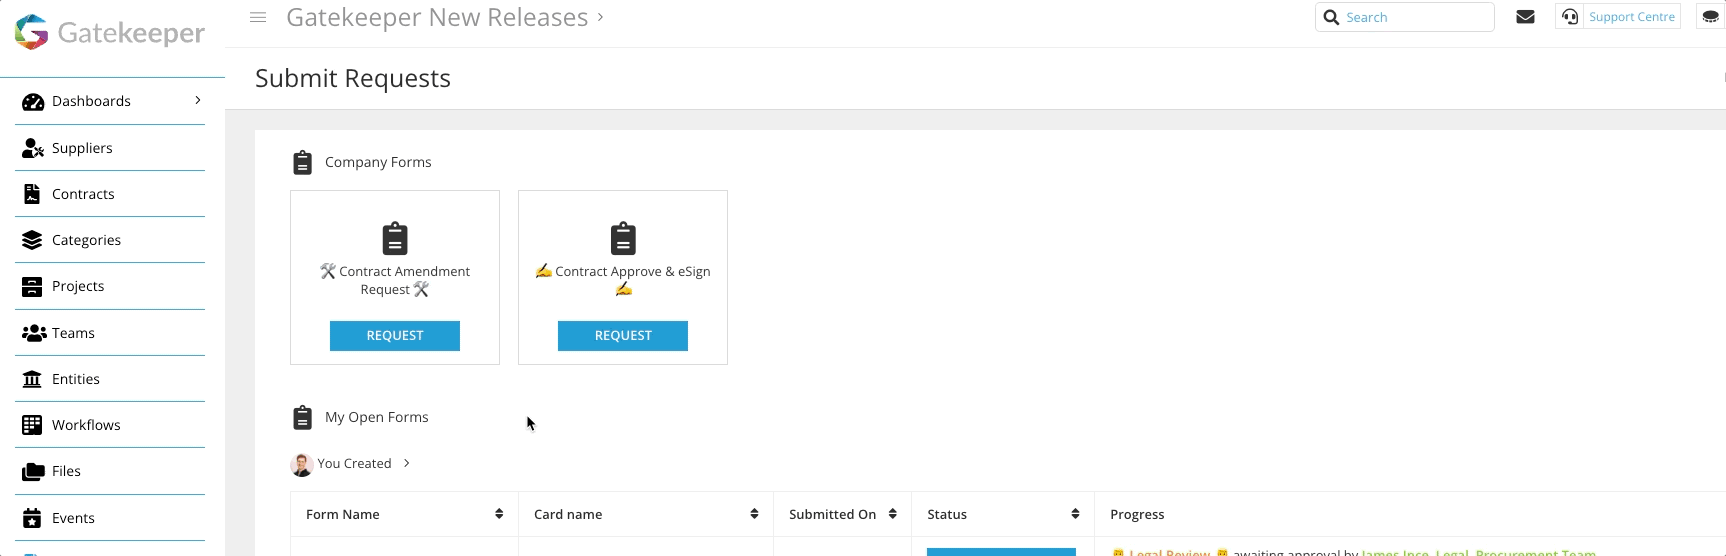Click the Contract Amendment Request card title

click(x=395, y=280)
